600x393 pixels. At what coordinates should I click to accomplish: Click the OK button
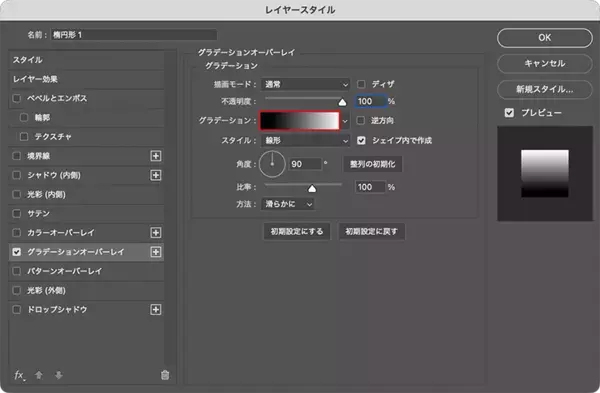[545, 38]
